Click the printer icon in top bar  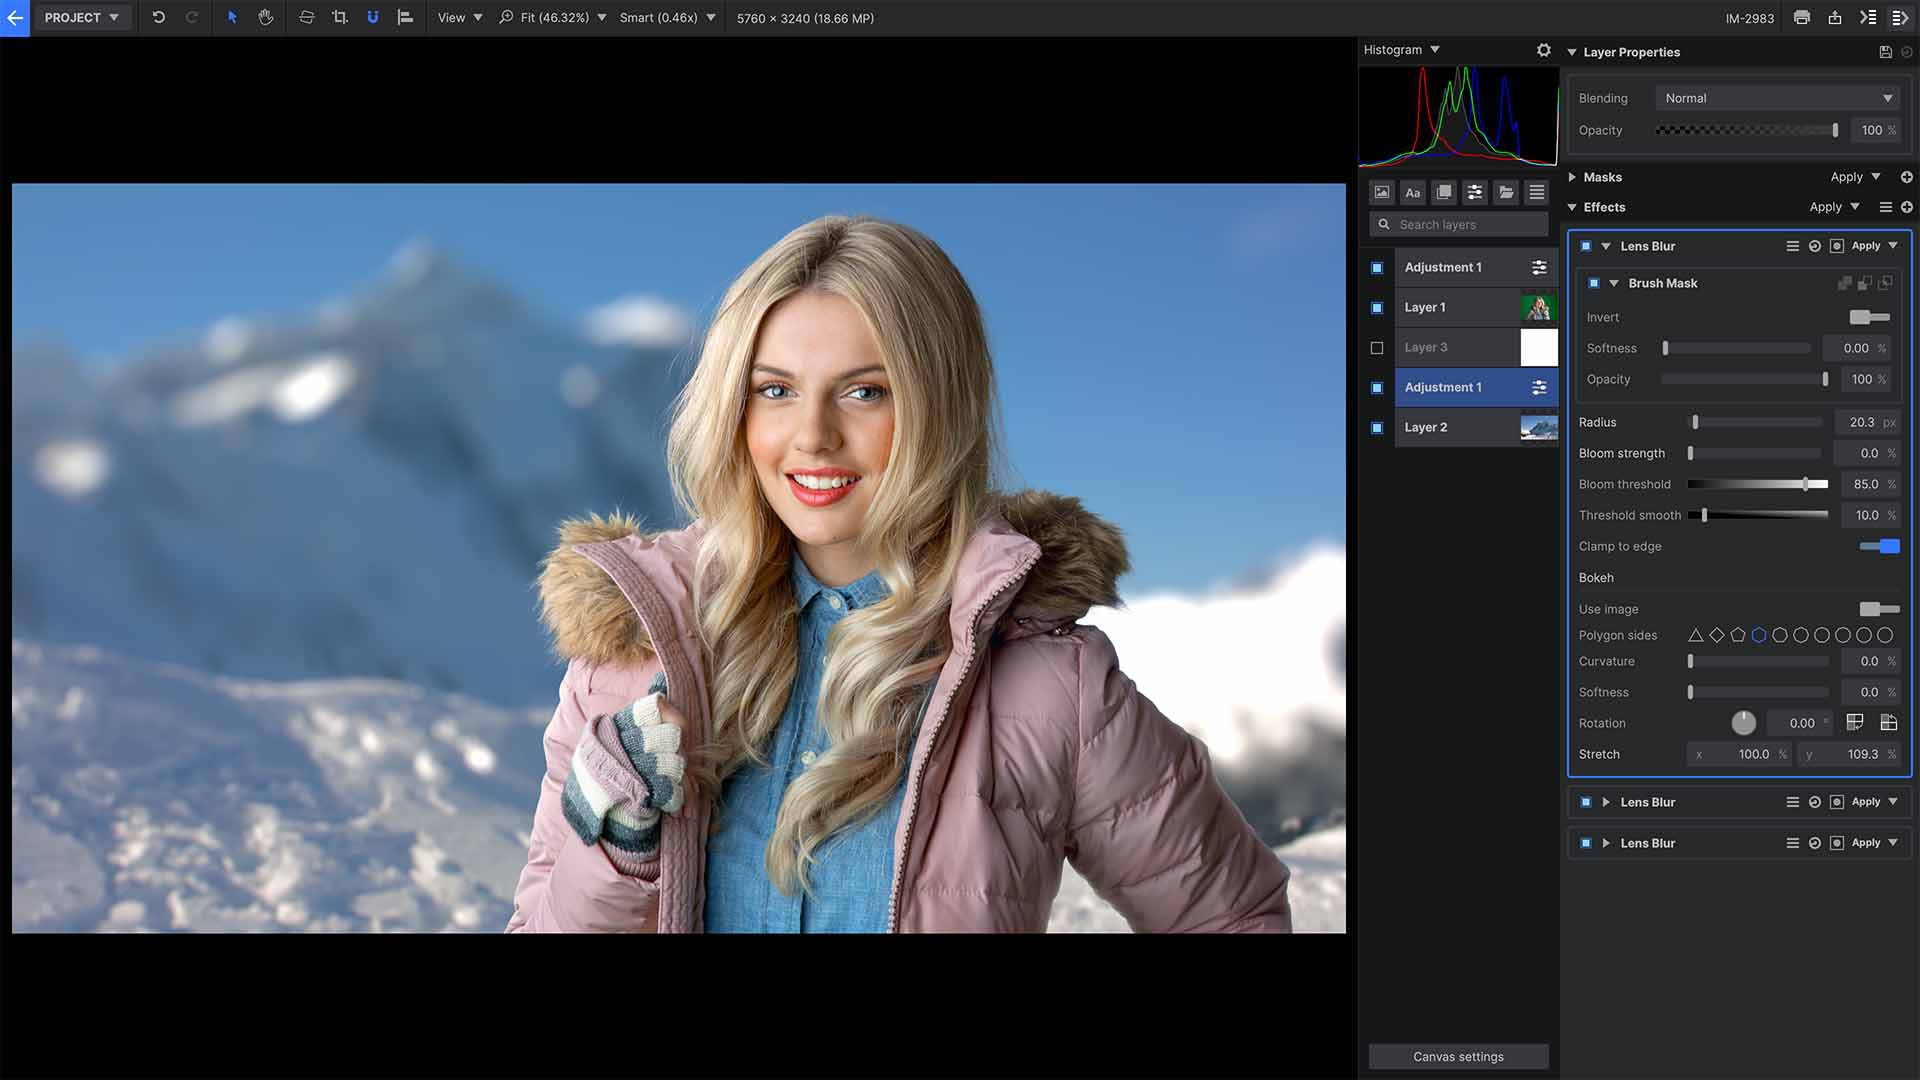click(1802, 17)
